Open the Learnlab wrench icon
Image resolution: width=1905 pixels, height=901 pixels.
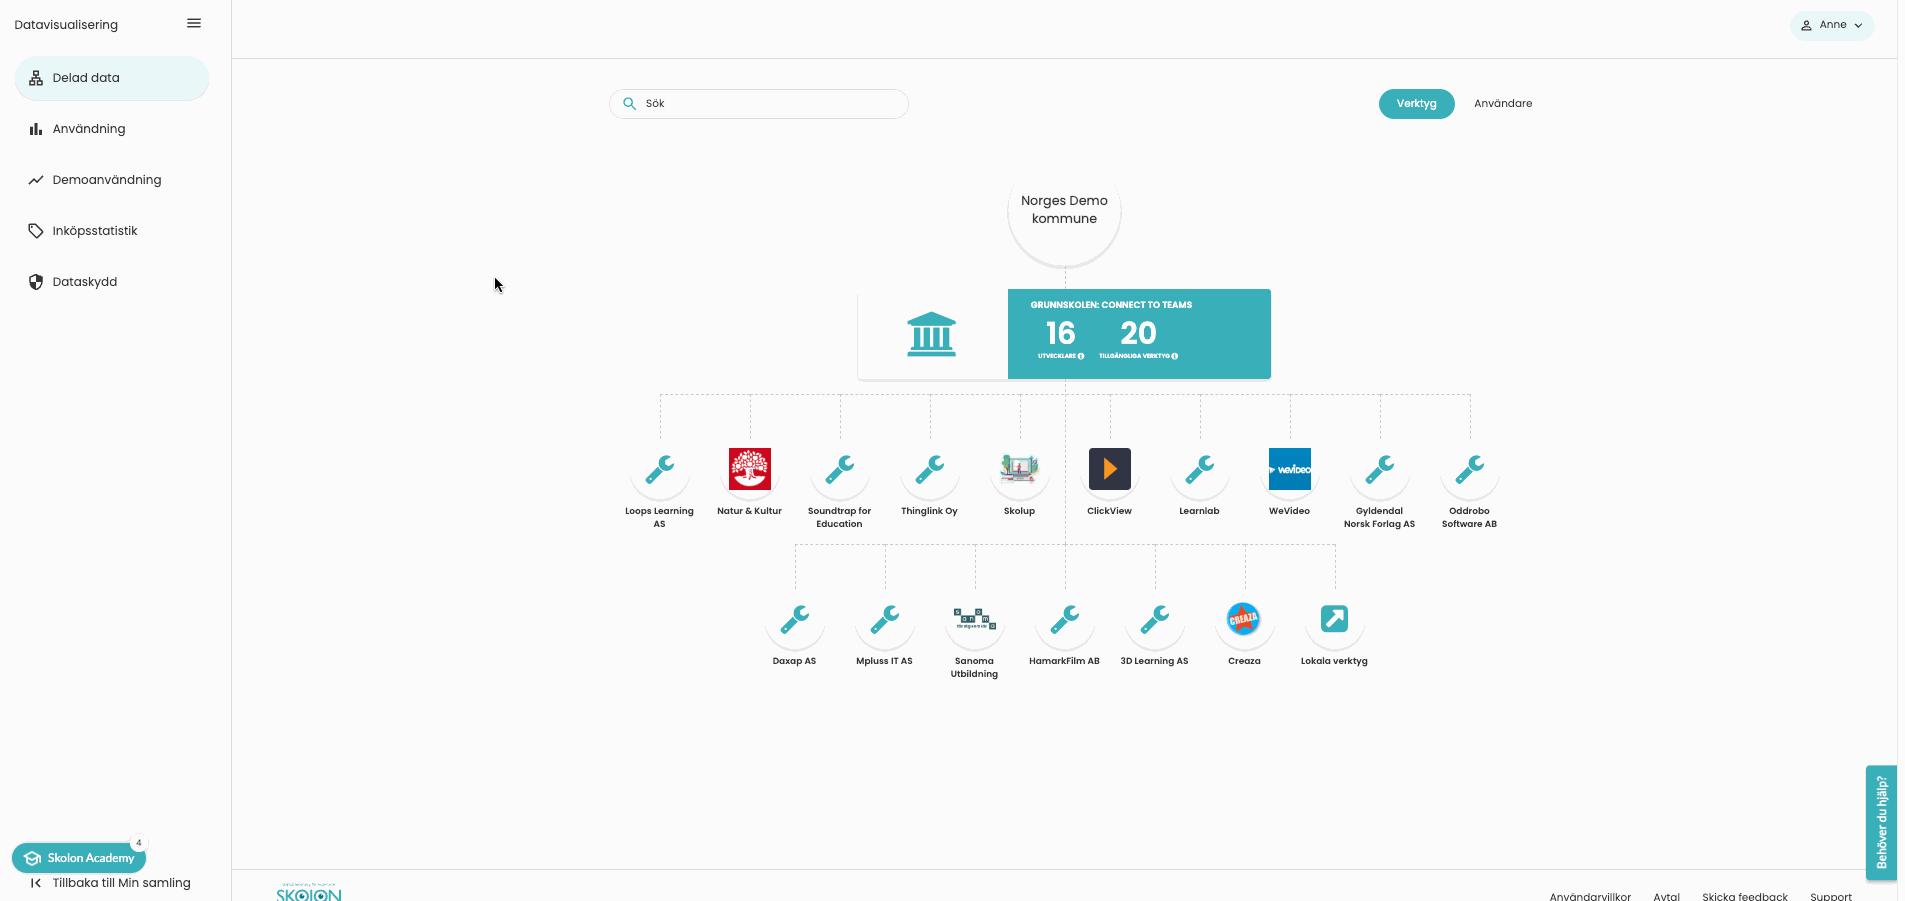(x=1200, y=469)
